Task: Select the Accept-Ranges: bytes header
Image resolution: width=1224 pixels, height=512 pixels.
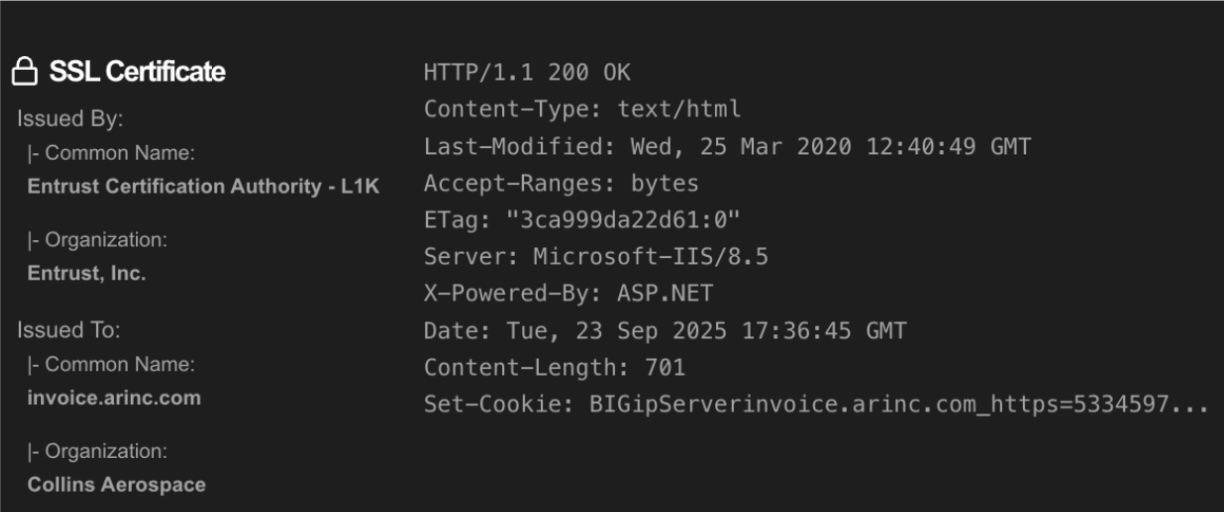Action: 561,184
